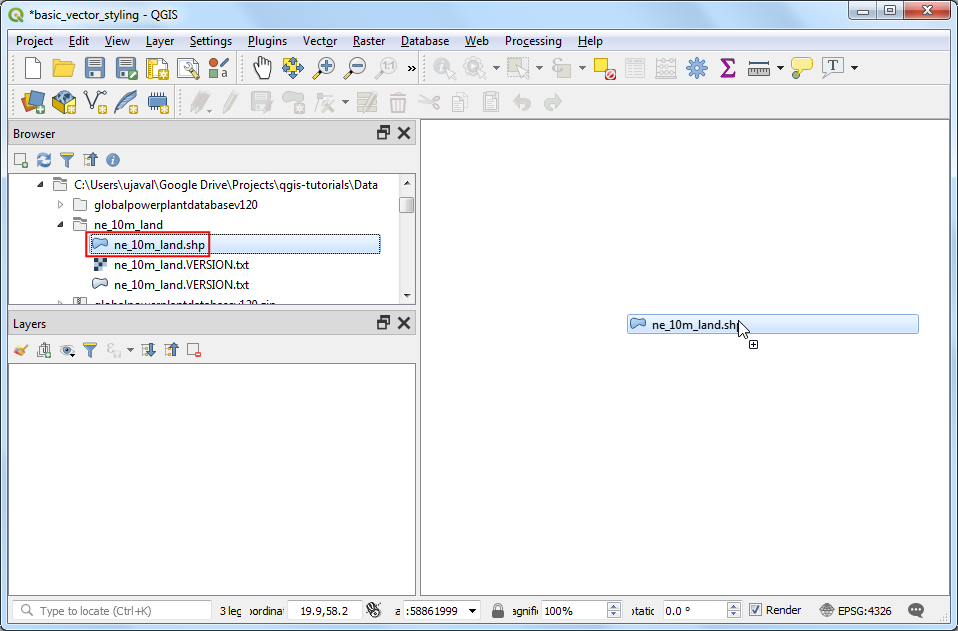Expand the globalpowerplantdatabasev120 folder
The height and width of the screenshot is (631, 958).
tap(61, 205)
